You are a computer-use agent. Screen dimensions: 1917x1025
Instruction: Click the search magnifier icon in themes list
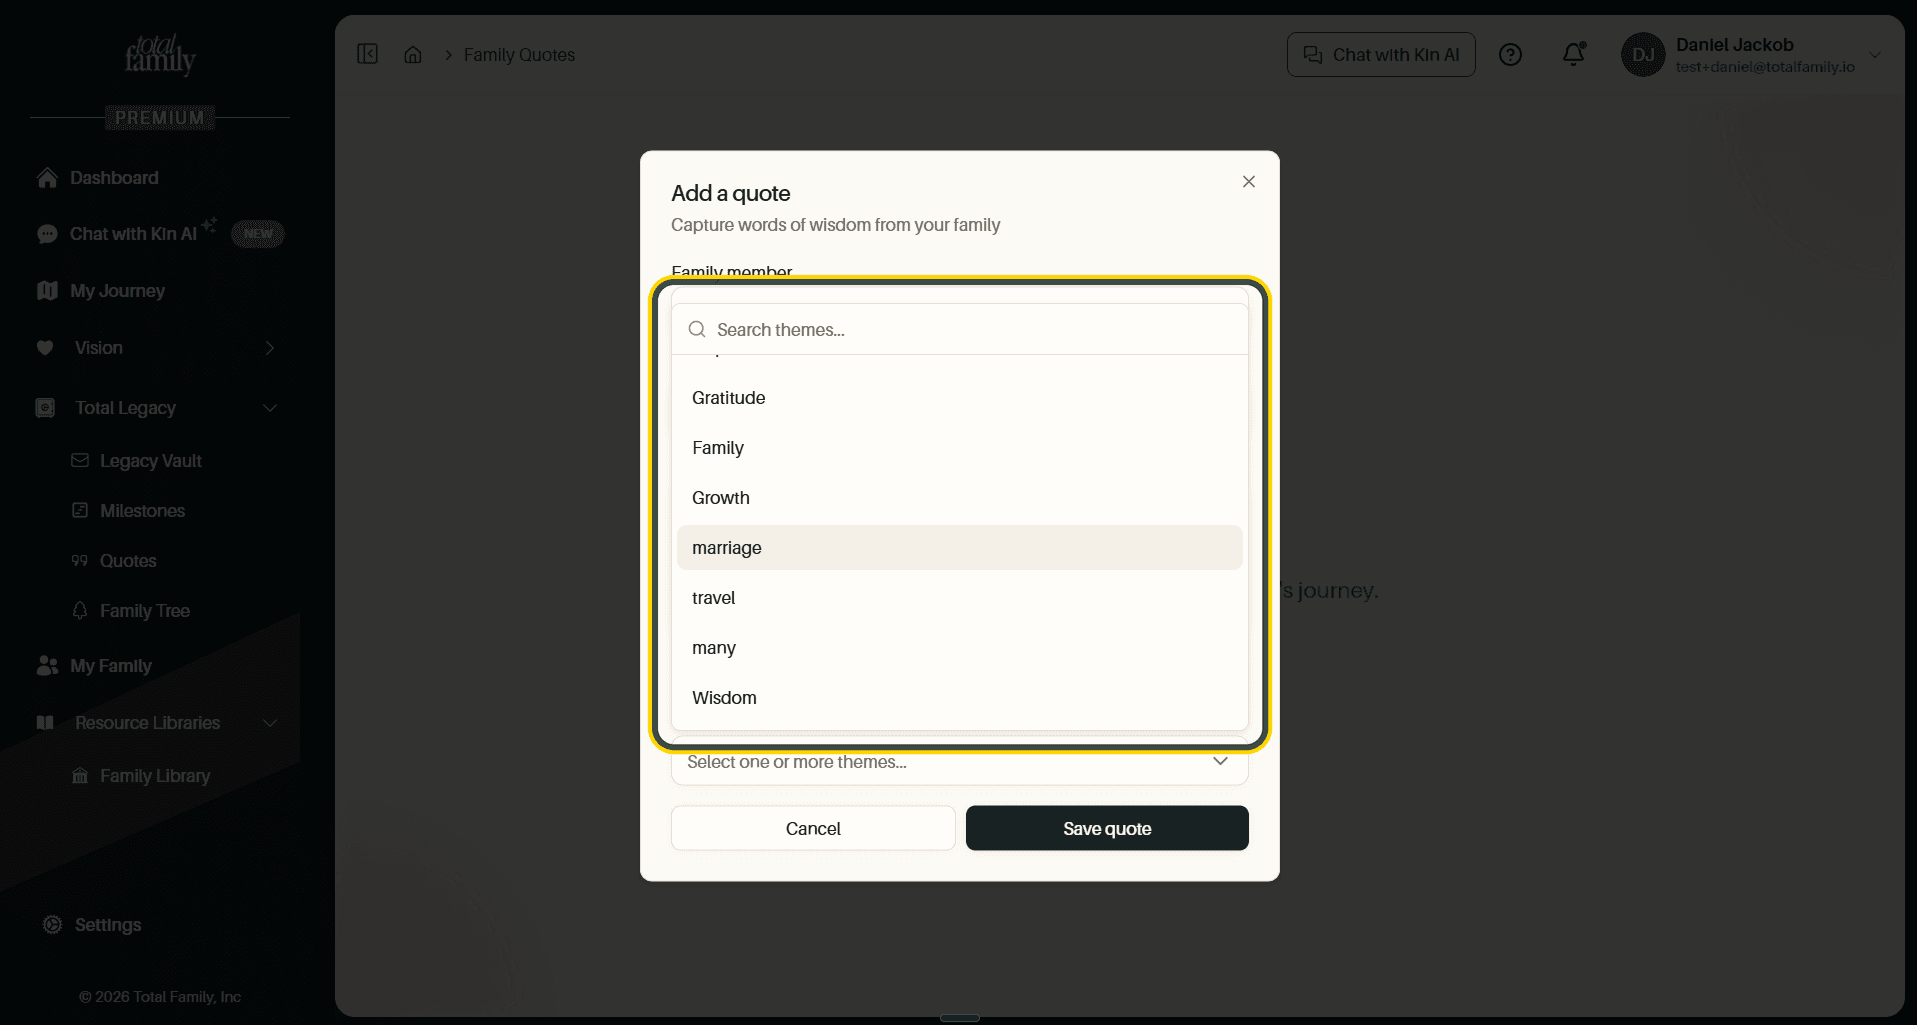tap(697, 329)
